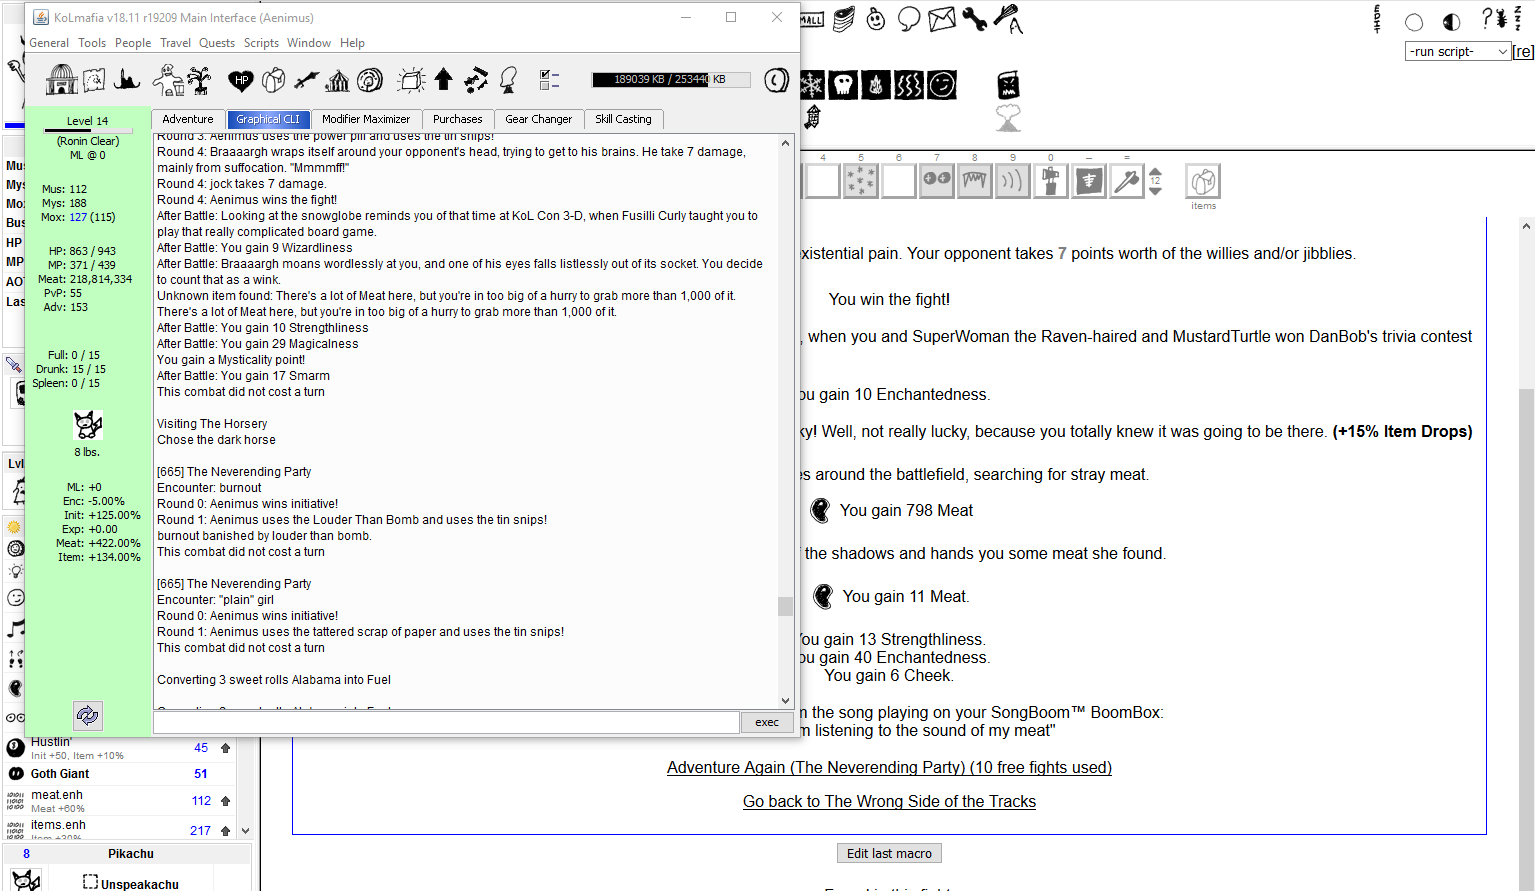Click the skull spooky element icon
Viewport: 1535px width, 891px height.
tap(844, 85)
